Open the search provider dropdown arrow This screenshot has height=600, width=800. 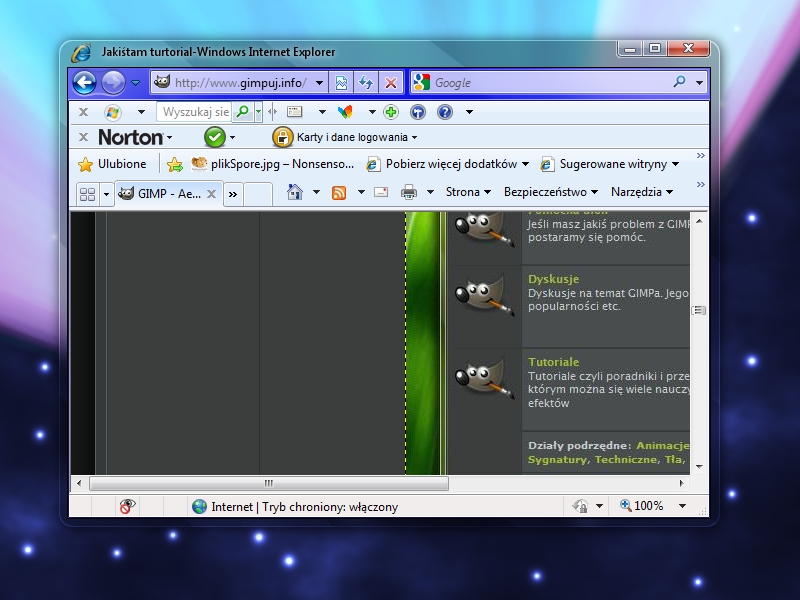[x=699, y=83]
